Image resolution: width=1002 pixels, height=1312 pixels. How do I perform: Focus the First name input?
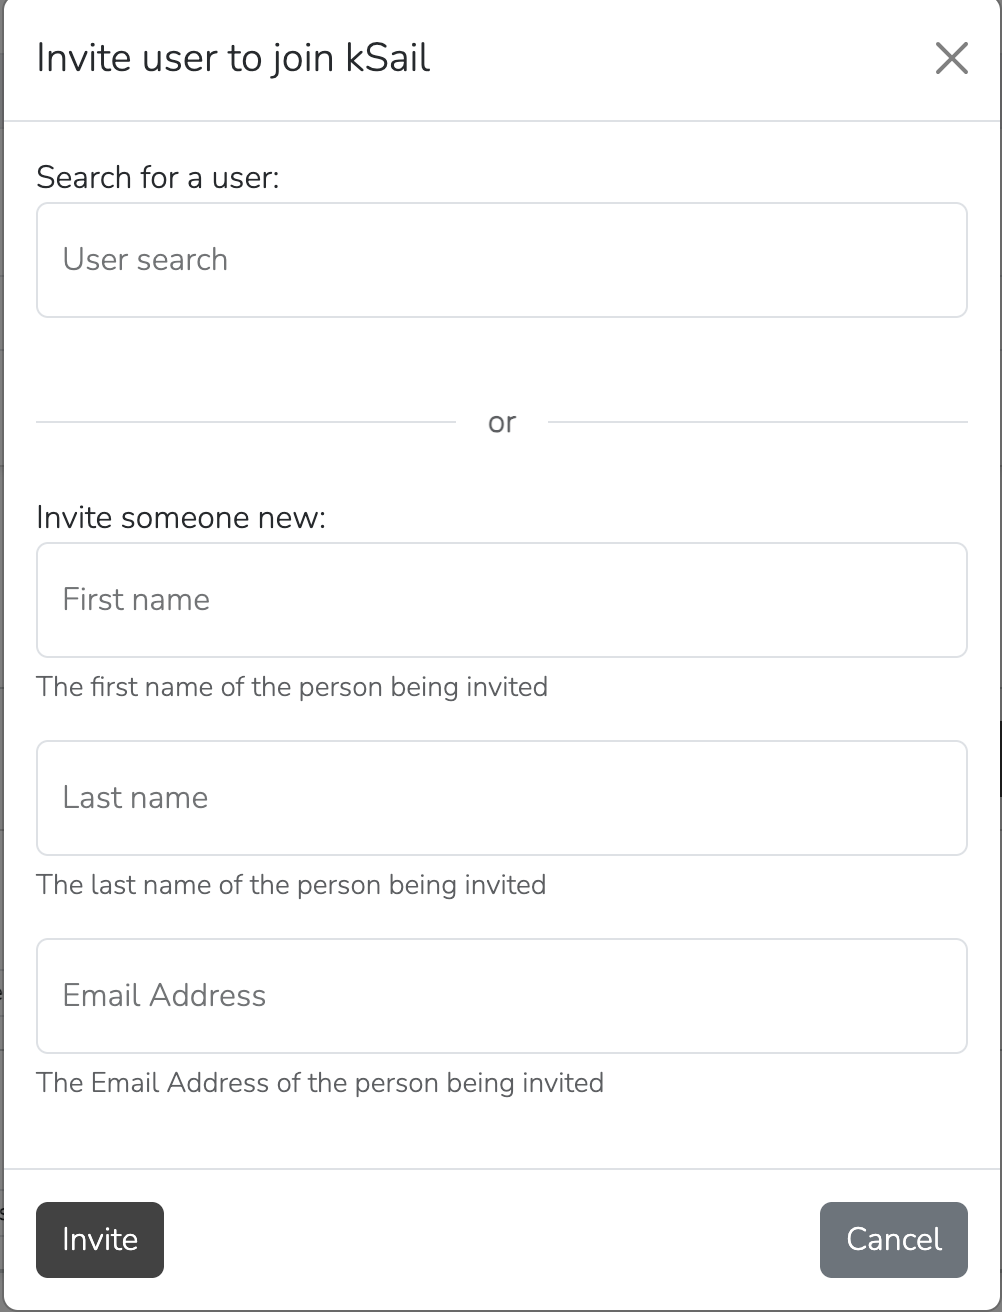pyautogui.click(x=501, y=600)
